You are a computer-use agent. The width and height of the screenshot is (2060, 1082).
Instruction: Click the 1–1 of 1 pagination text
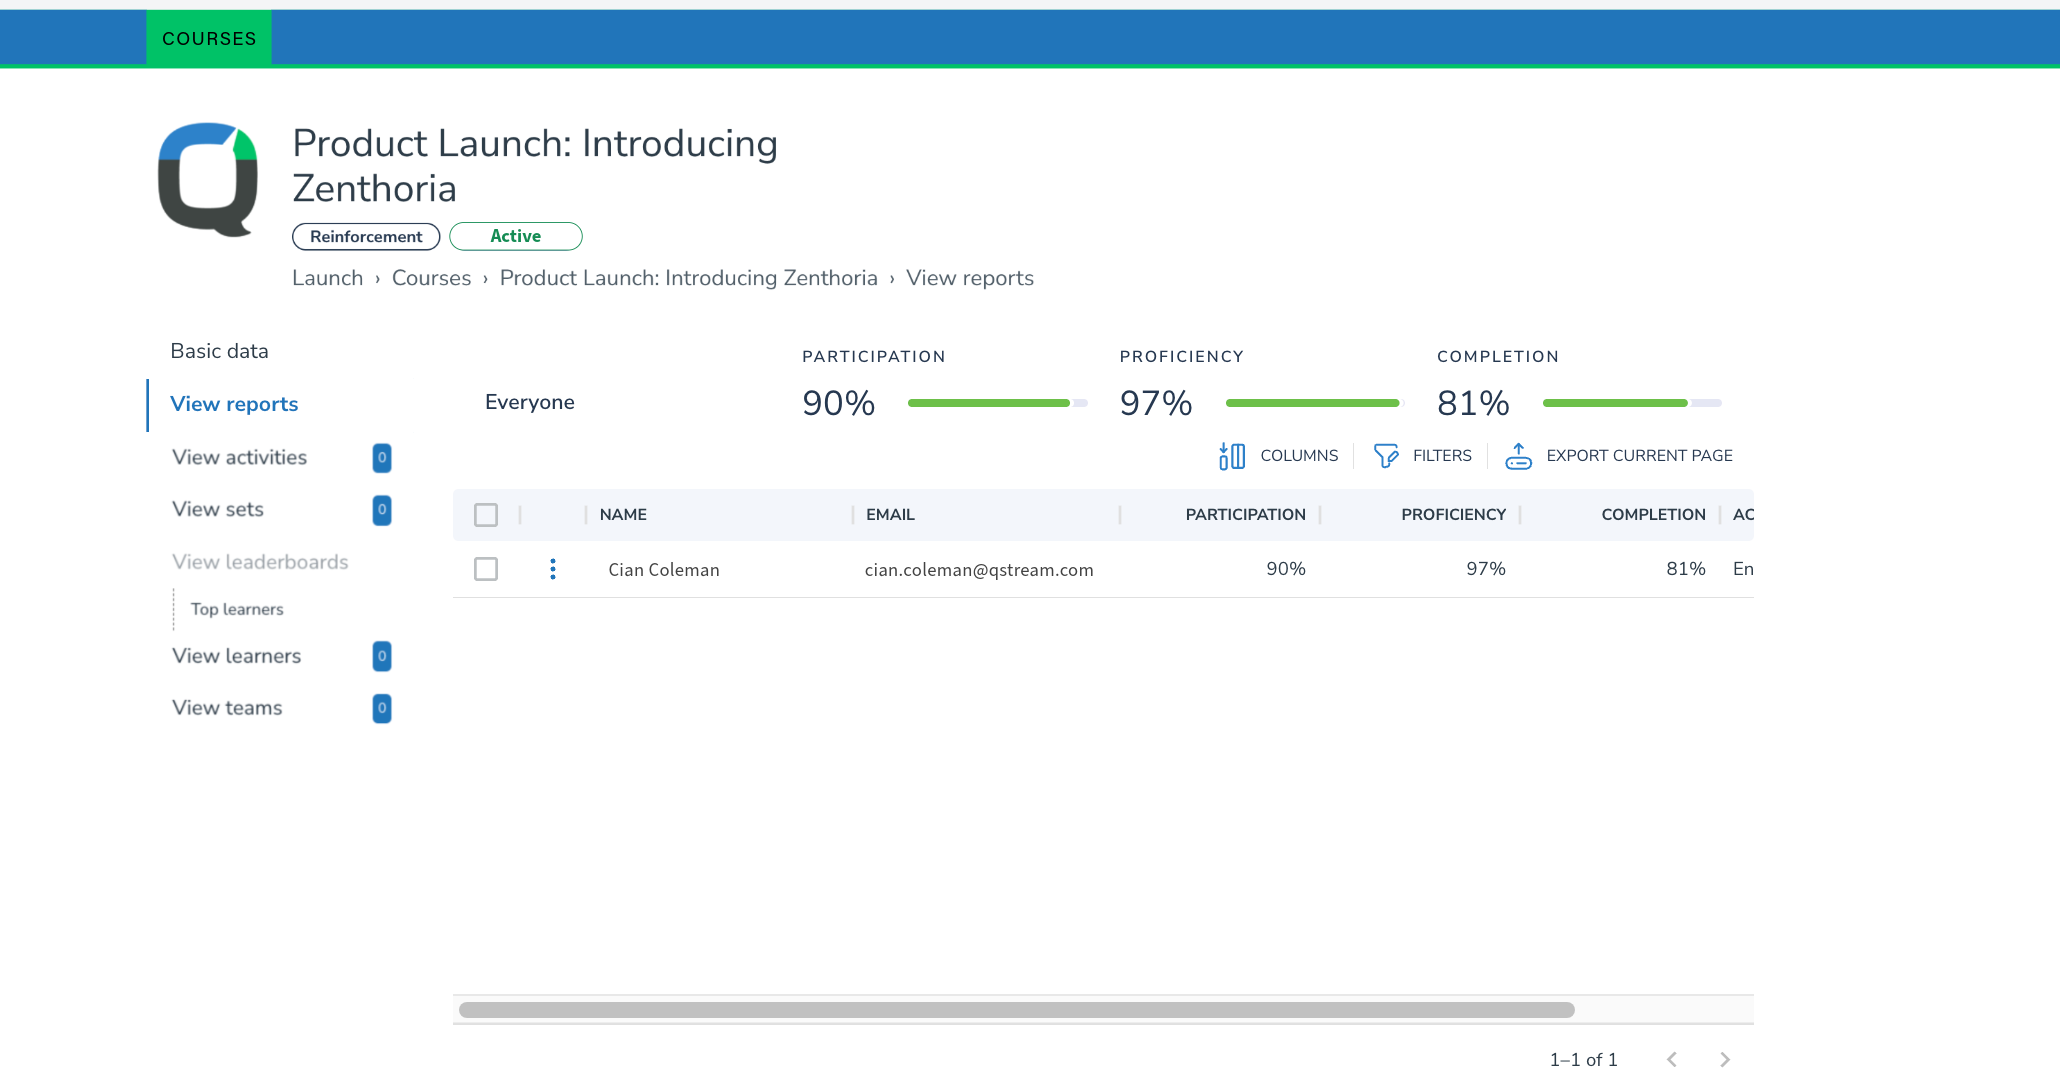(1583, 1059)
